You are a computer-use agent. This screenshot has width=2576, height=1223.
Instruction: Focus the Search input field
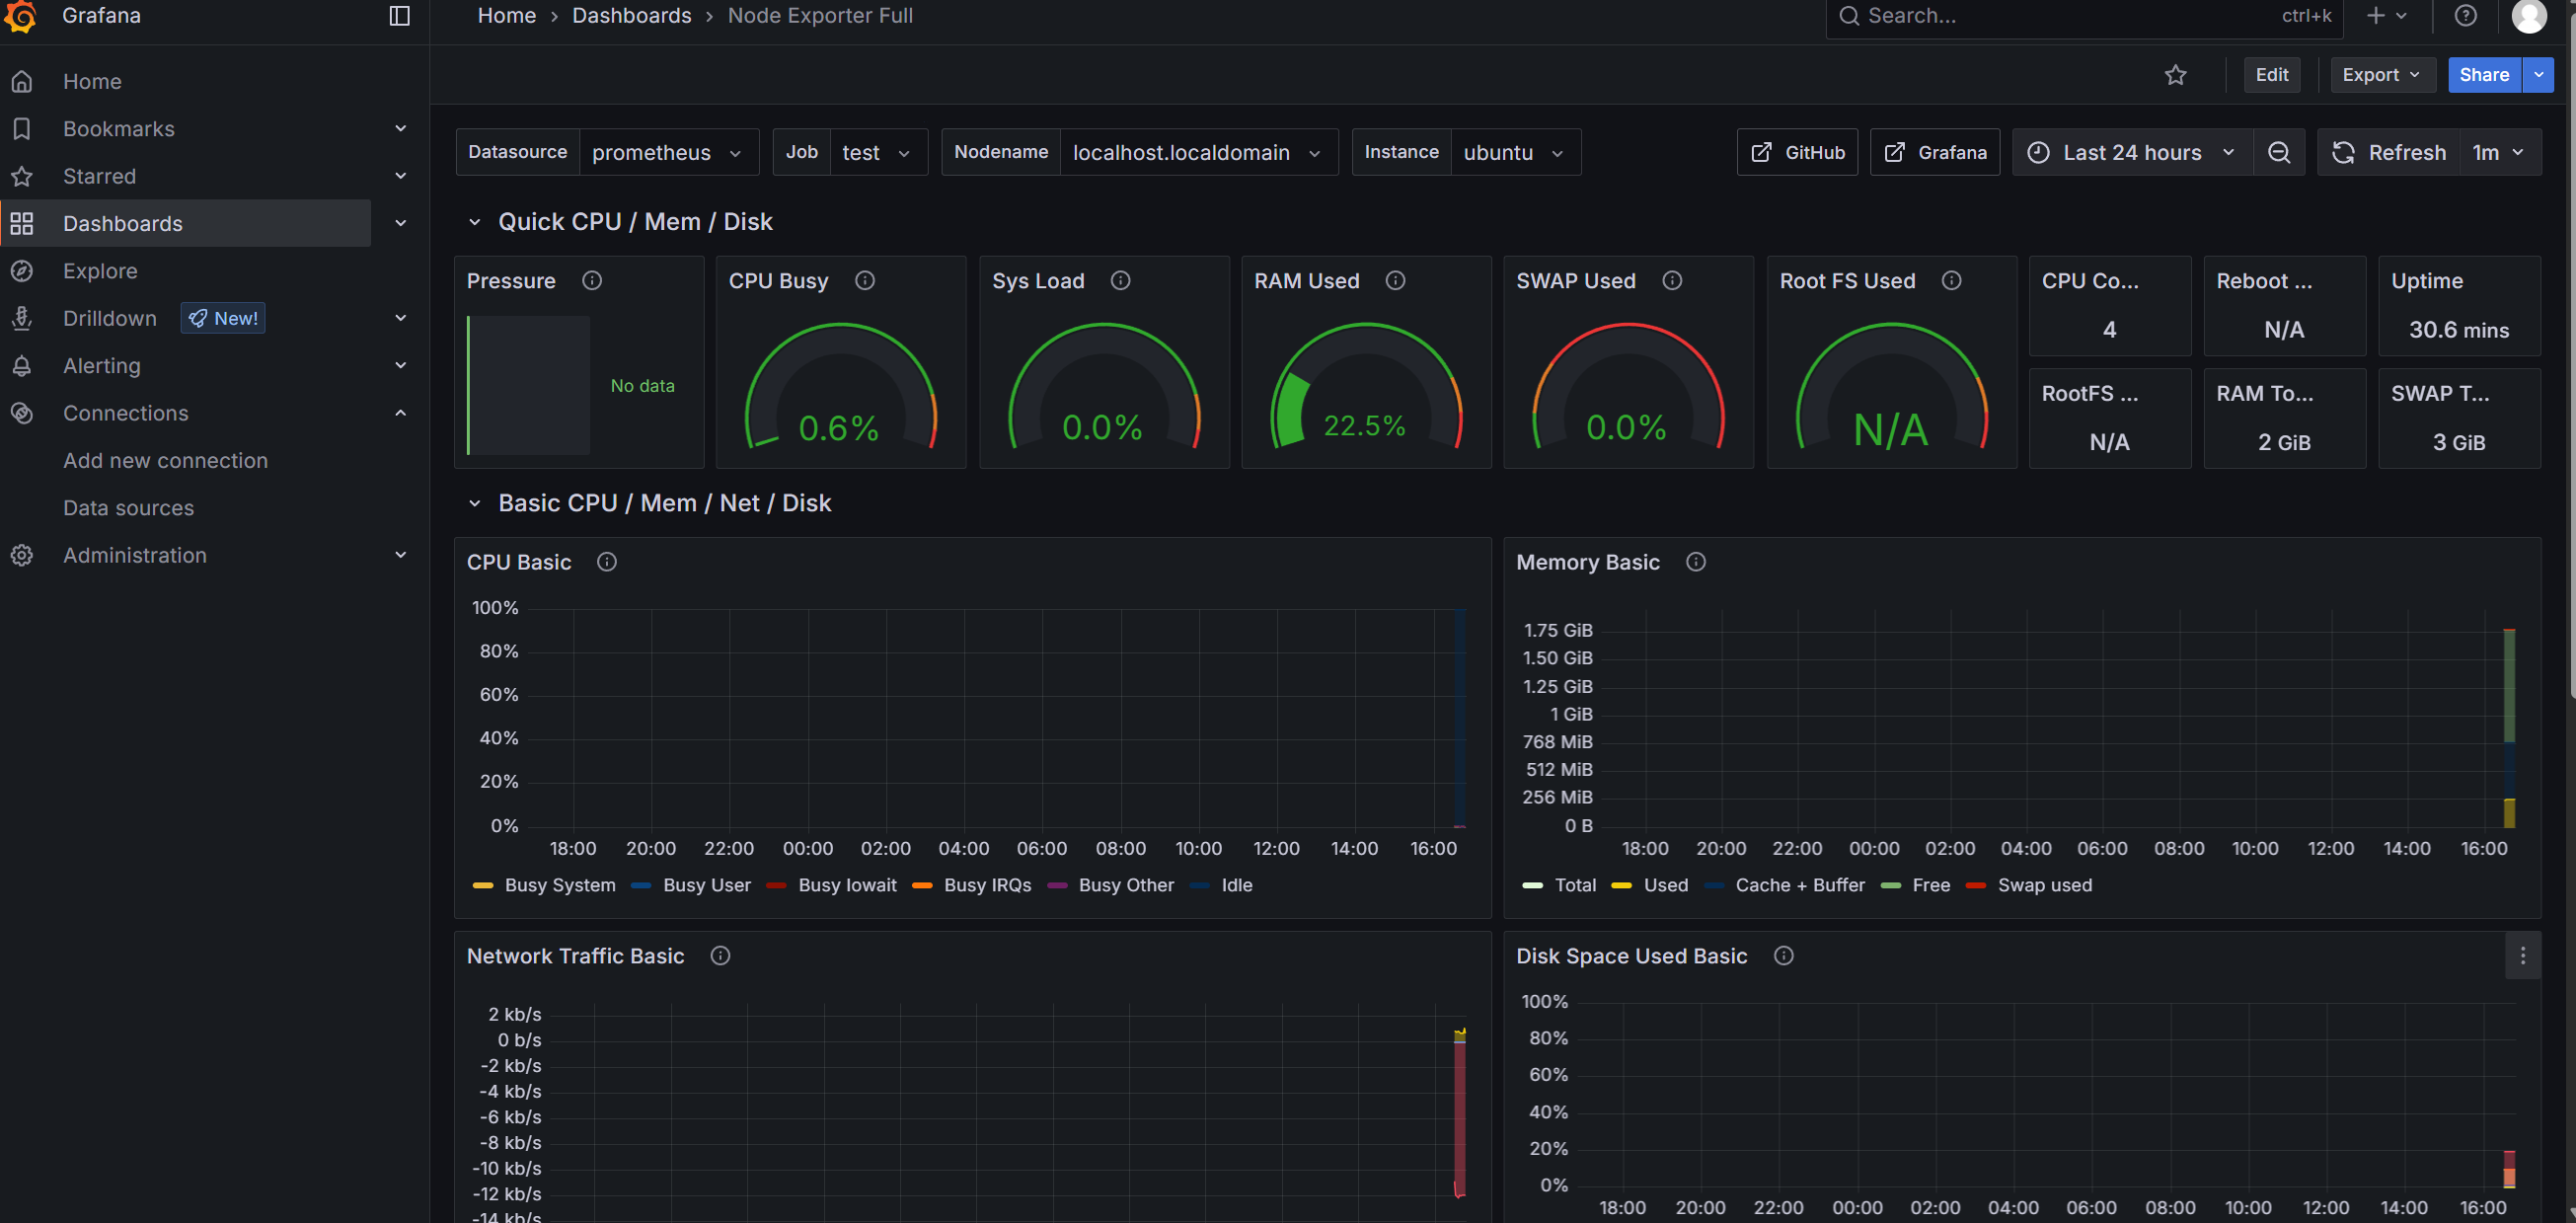[2060, 16]
